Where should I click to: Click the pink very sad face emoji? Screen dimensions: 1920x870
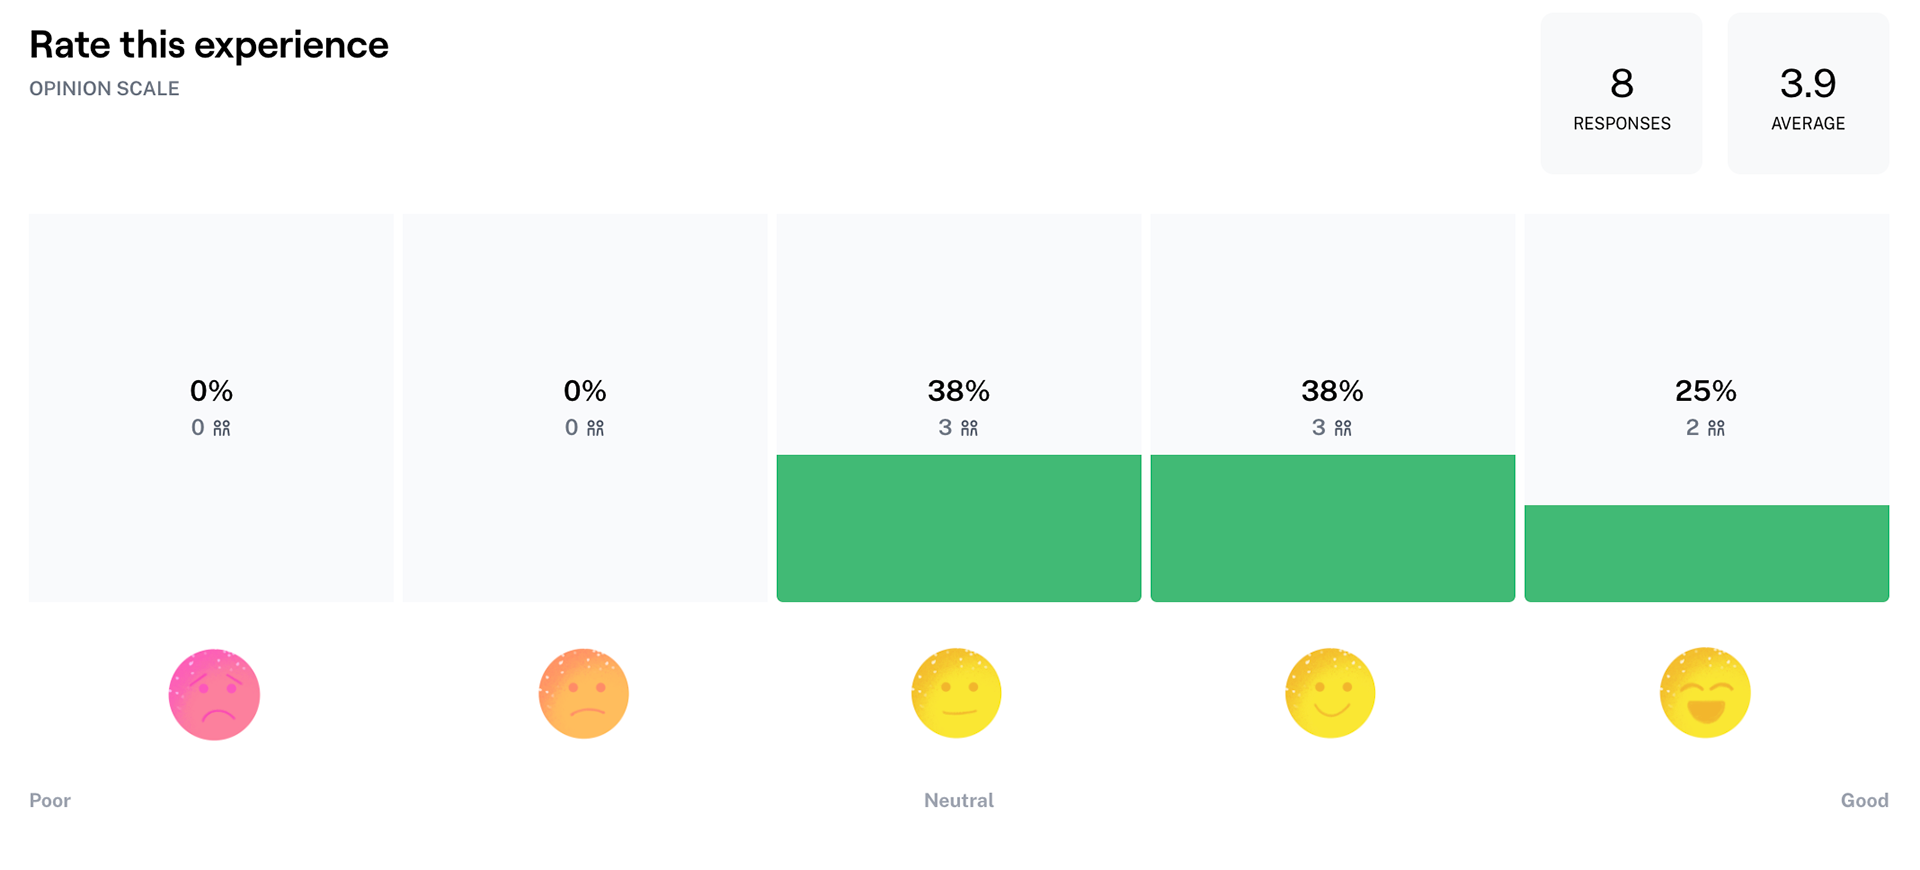click(214, 694)
